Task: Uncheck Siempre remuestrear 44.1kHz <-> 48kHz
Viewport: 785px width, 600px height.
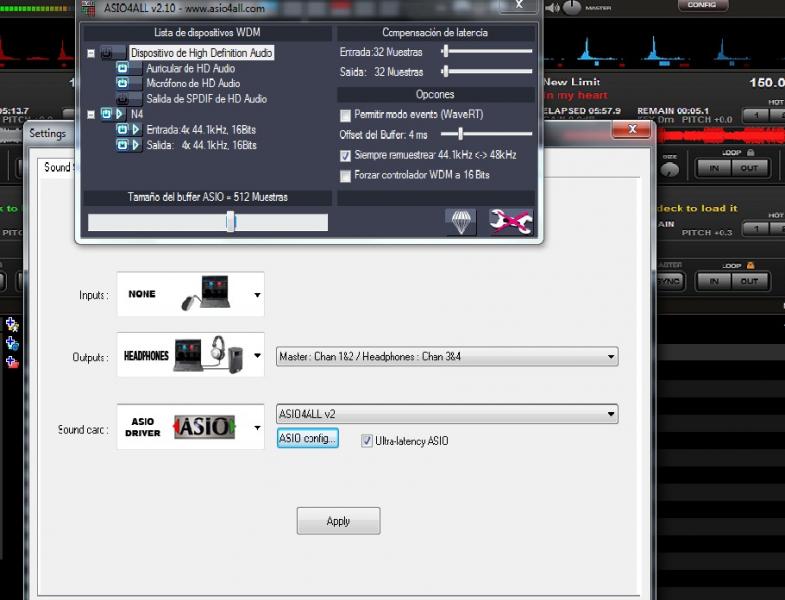Action: pyautogui.click(x=345, y=156)
